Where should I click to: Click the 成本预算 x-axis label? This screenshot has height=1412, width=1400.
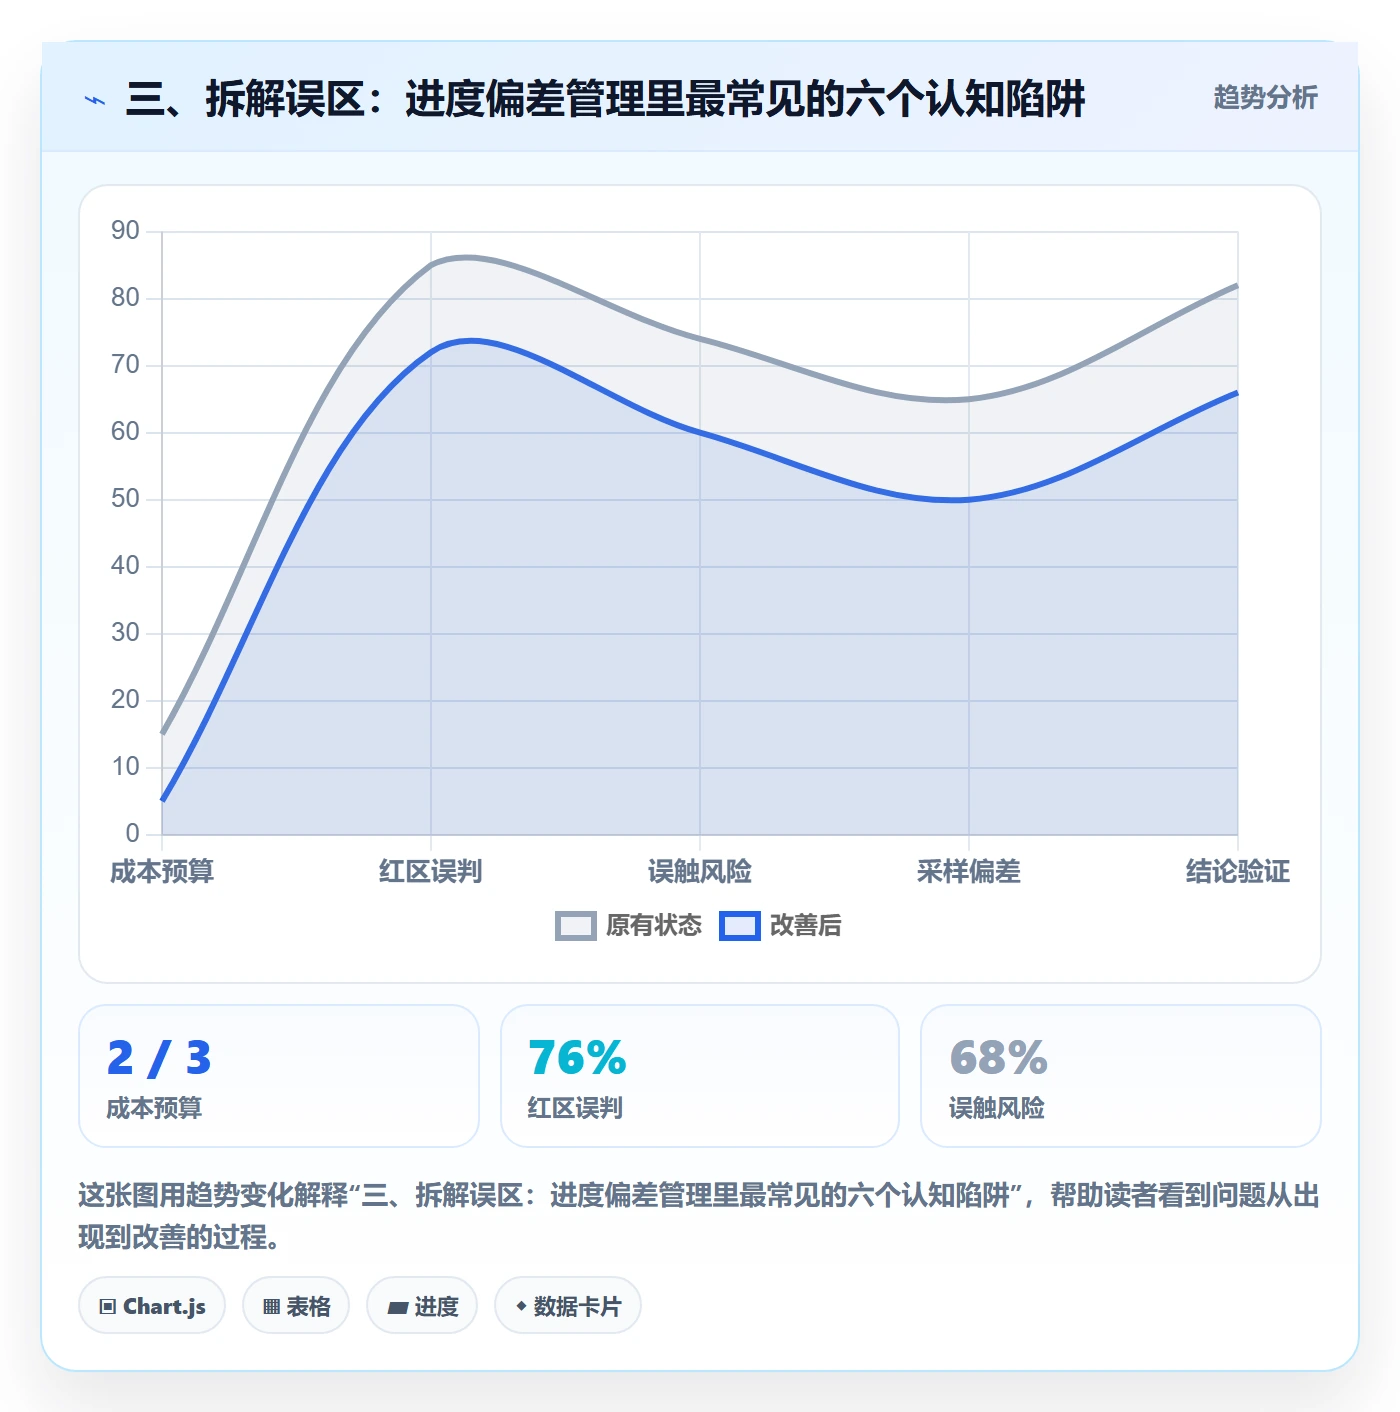point(162,872)
